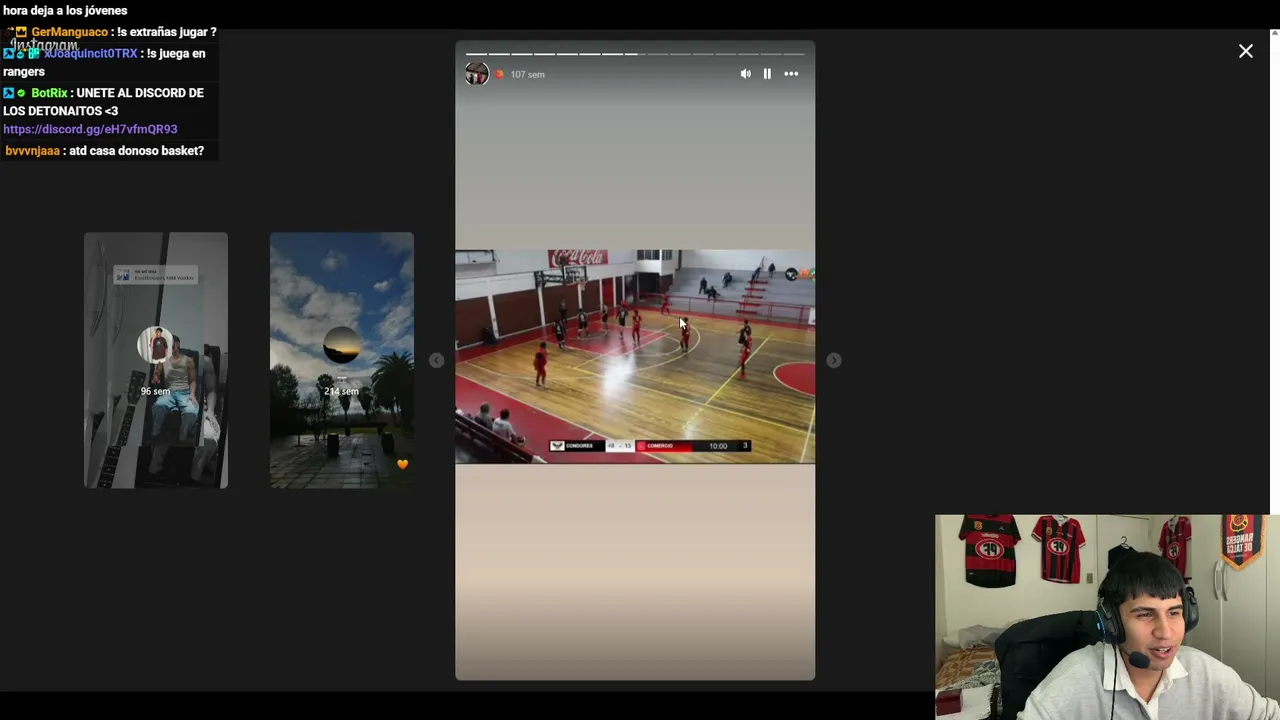
Task: Mute the story audio with speaker icon
Action: click(x=745, y=74)
